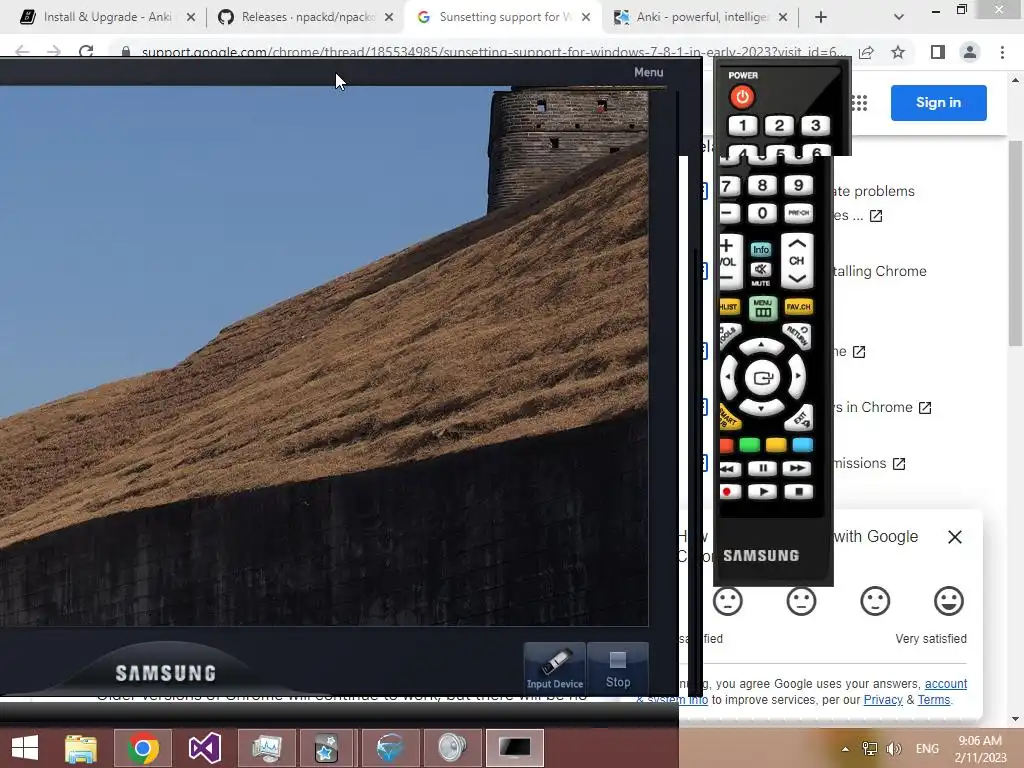Open the green MENU button on remote

763,308
